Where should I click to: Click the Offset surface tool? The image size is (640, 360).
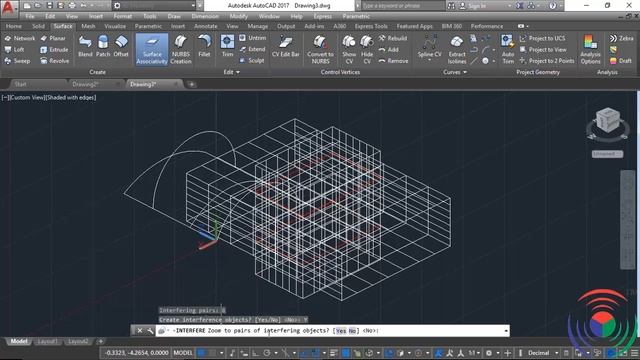[121, 46]
